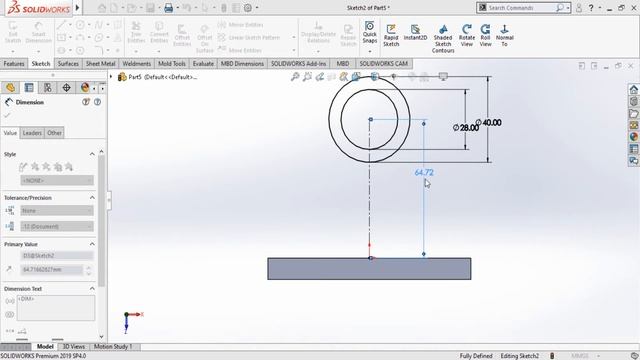Image resolution: width=640 pixels, height=360 pixels.
Task: Open the Dimension help question mark icon
Action: click(98, 102)
